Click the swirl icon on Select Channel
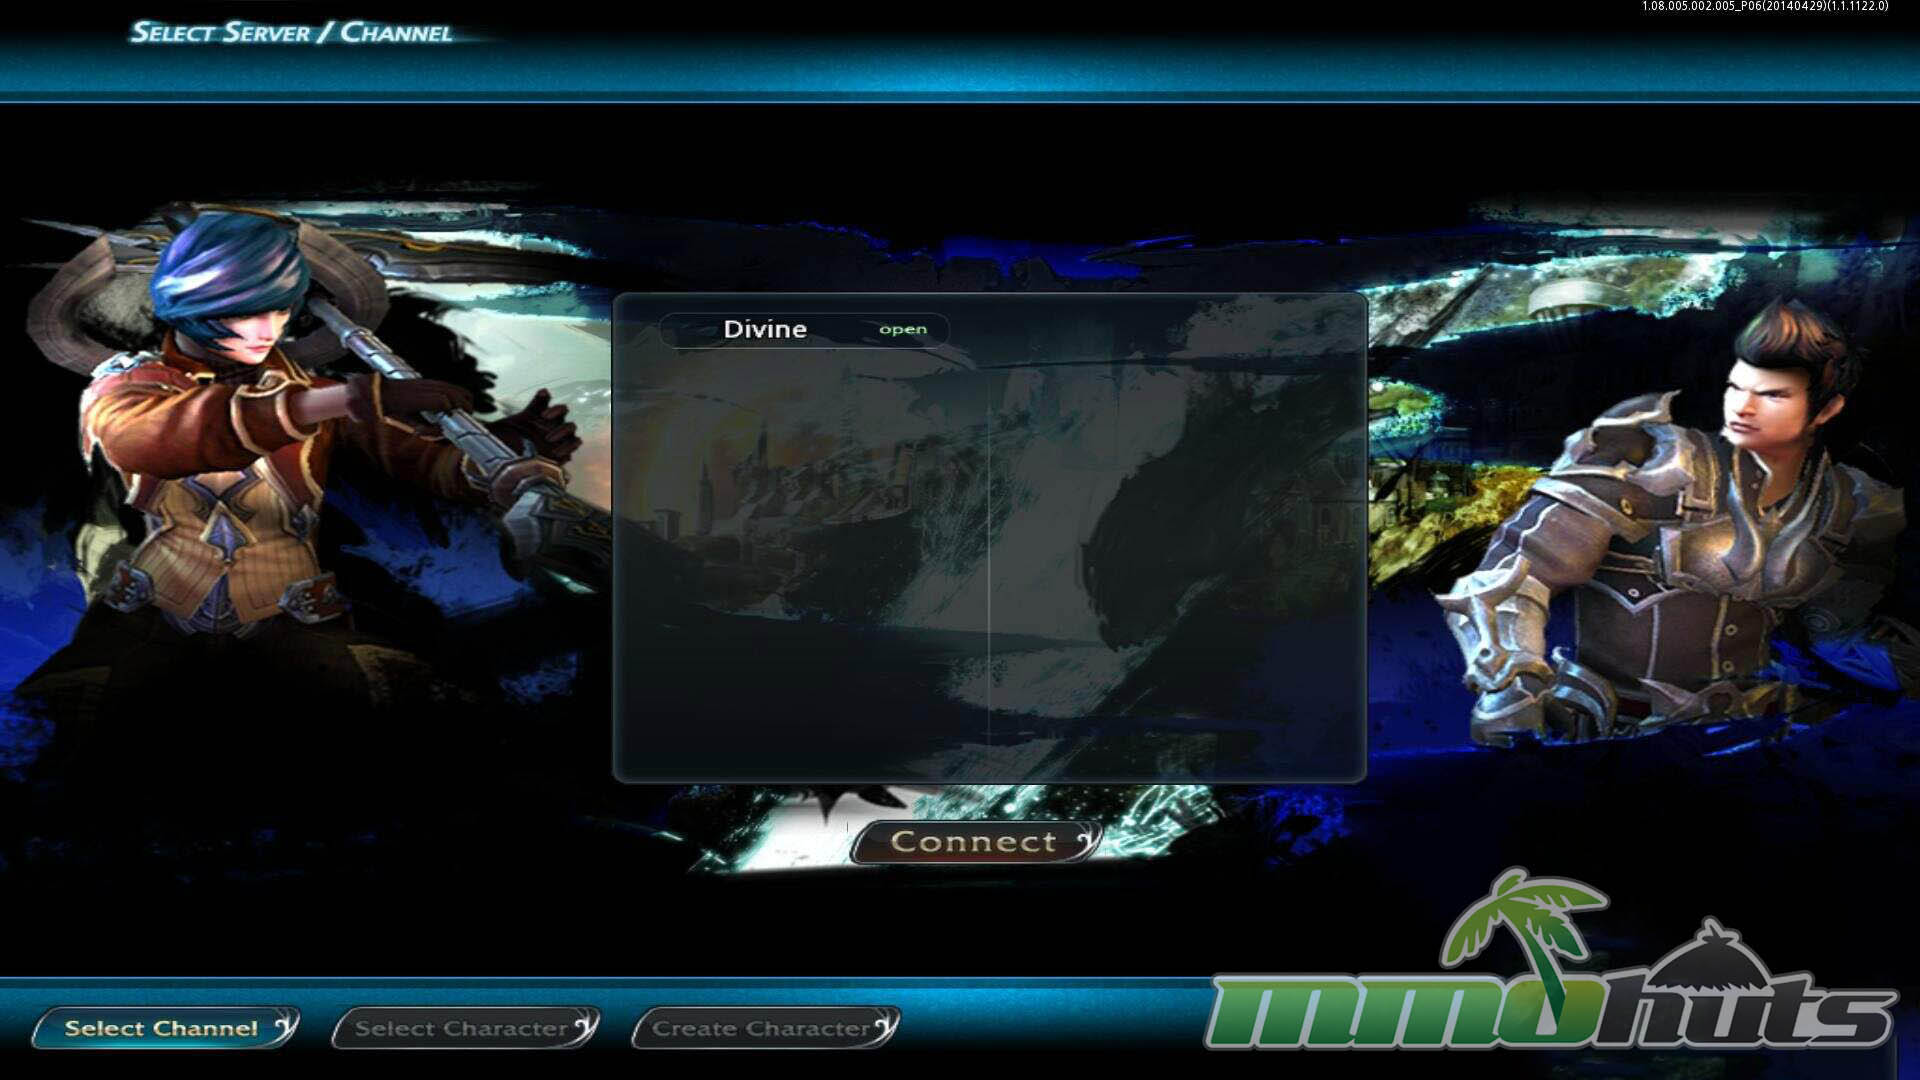Screen dimensions: 1920x1080 pyautogui.click(x=284, y=1026)
